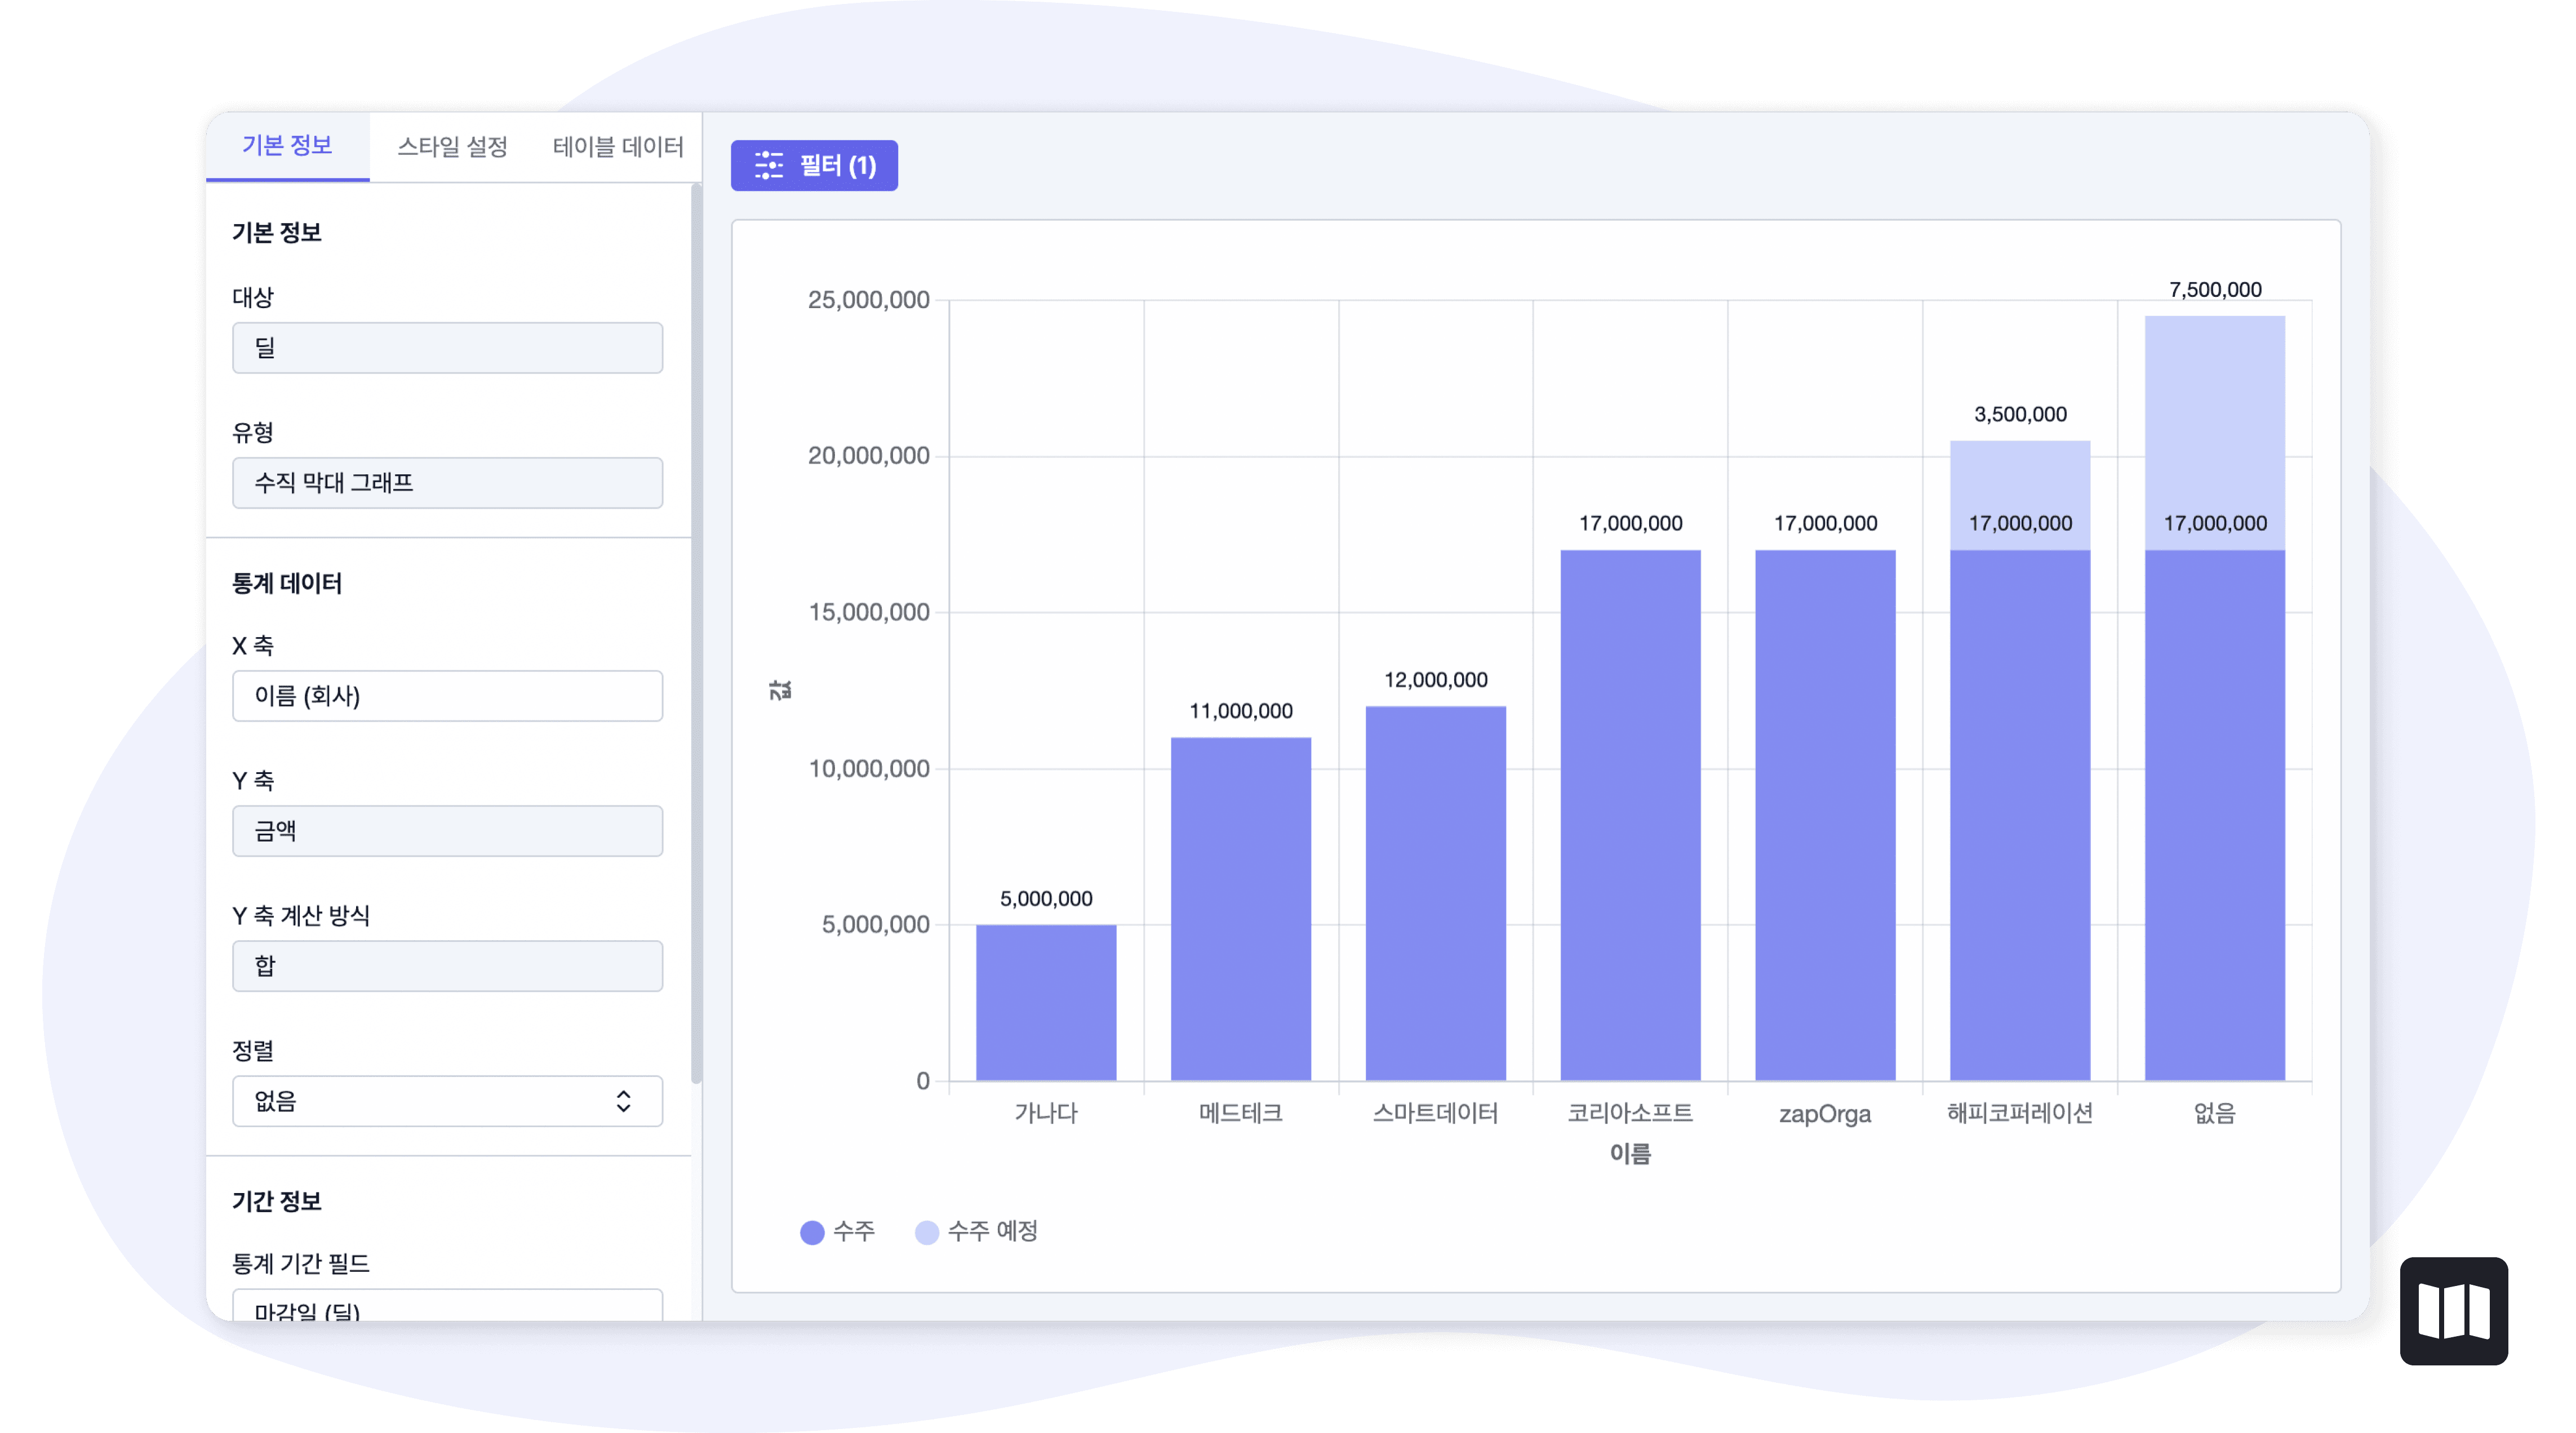Click the 11,000,000 data label
2576x1433 pixels.
pos(1241,711)
